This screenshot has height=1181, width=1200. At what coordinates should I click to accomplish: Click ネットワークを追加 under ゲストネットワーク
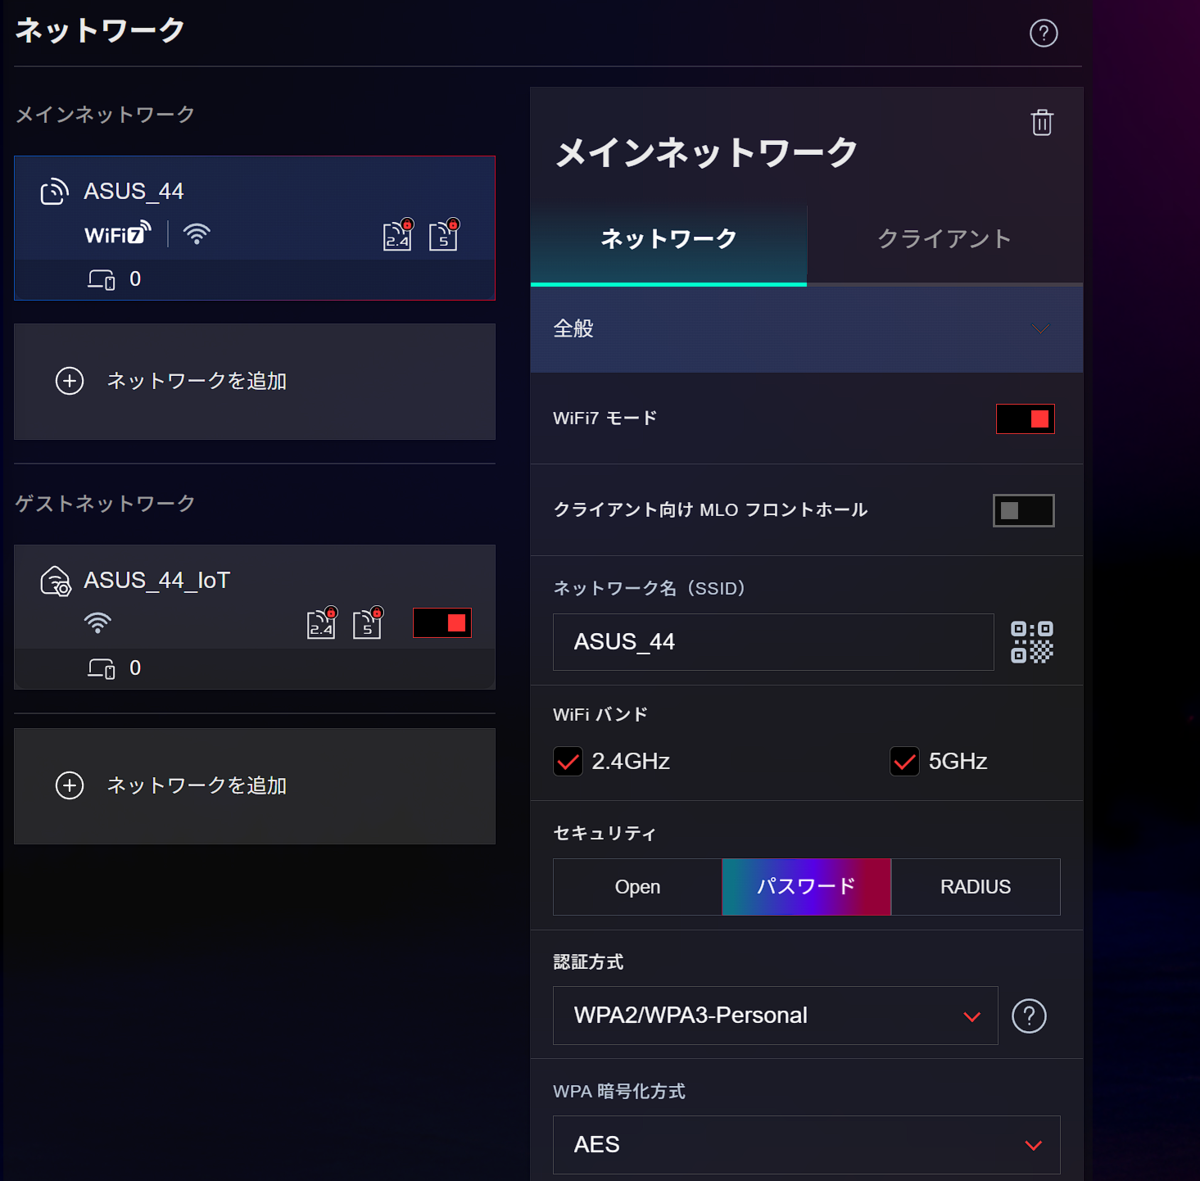255,786
